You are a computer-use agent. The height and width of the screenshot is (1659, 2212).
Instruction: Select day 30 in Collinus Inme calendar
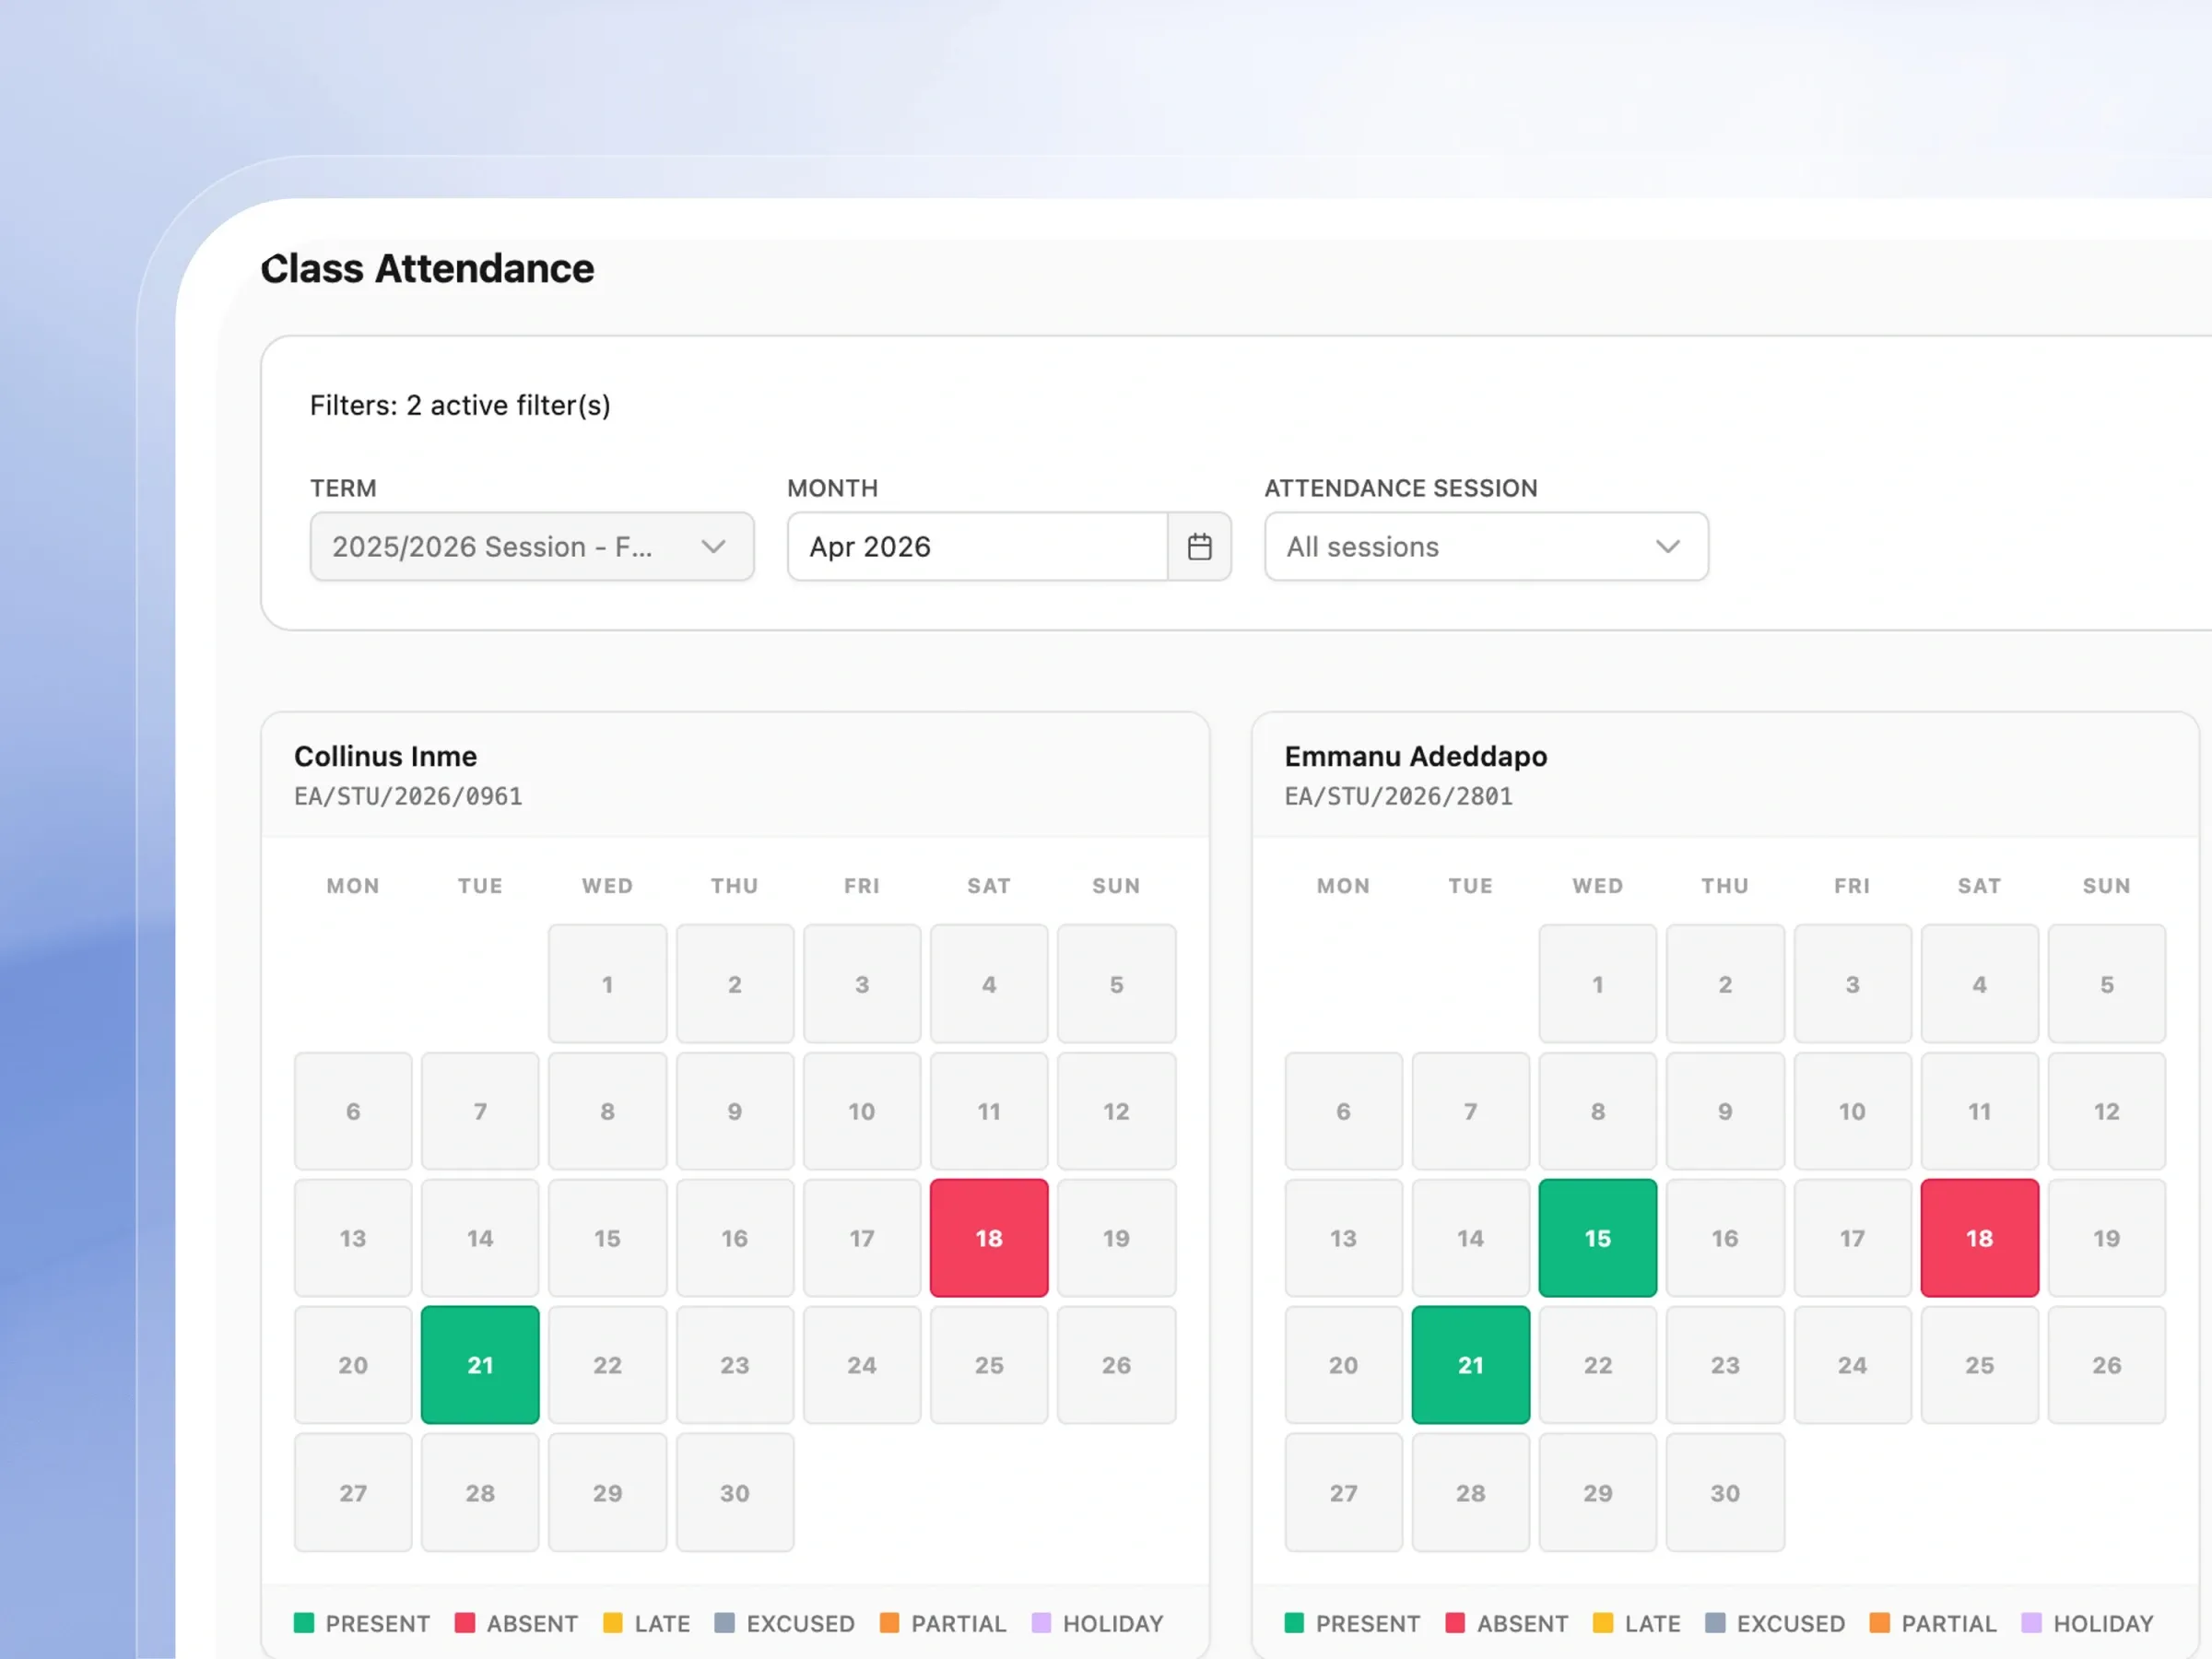(735, 1492)
